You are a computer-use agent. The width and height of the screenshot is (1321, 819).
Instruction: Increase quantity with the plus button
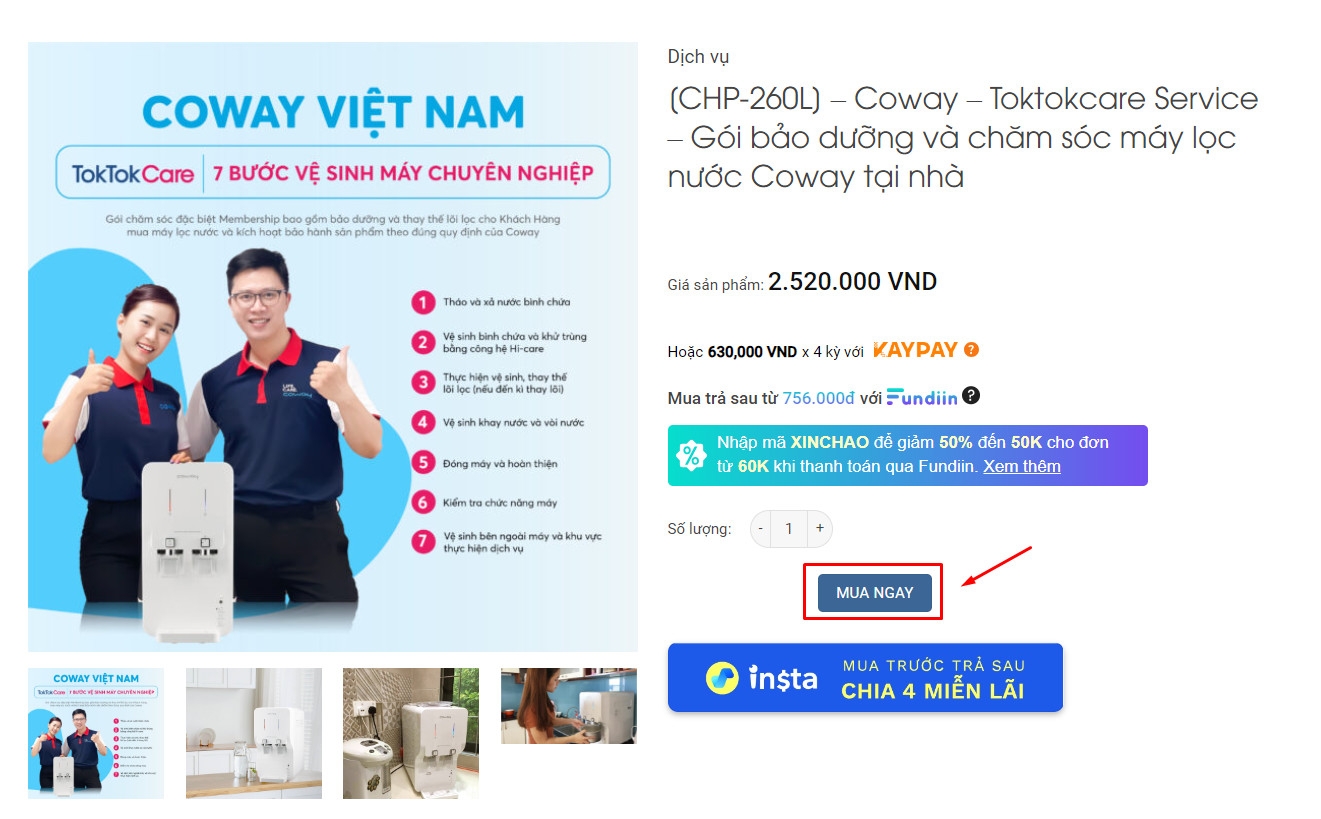820,528
